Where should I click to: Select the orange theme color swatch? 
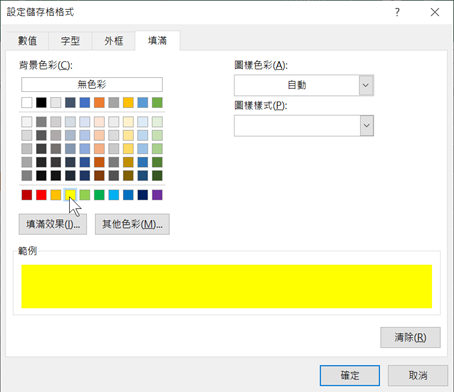(x=99, y=102)
